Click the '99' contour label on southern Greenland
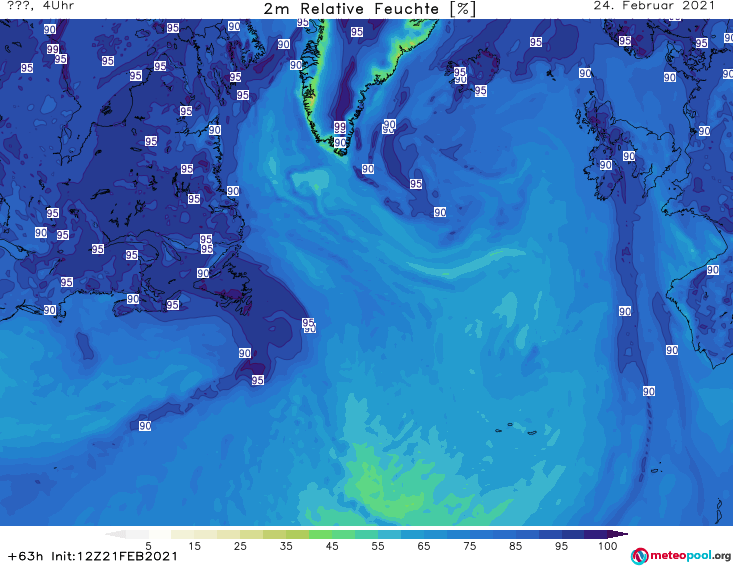Image resolution: width=733 pixels, height=566 pixels. (340, 127)
